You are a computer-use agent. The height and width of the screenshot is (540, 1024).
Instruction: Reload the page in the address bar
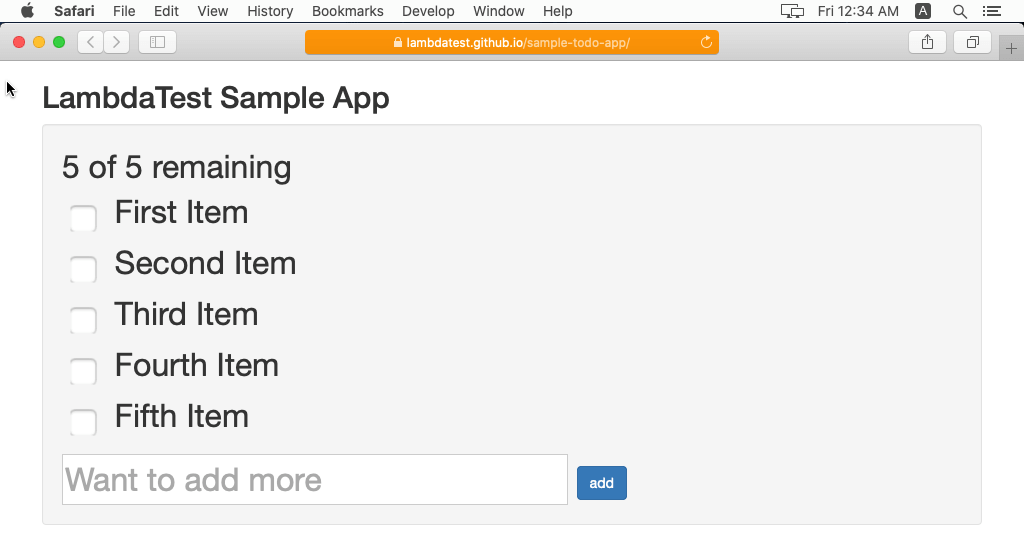(706, 42)
